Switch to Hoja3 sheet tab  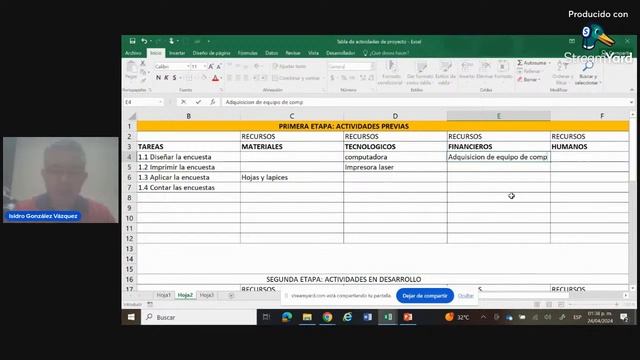pos(207,295)
